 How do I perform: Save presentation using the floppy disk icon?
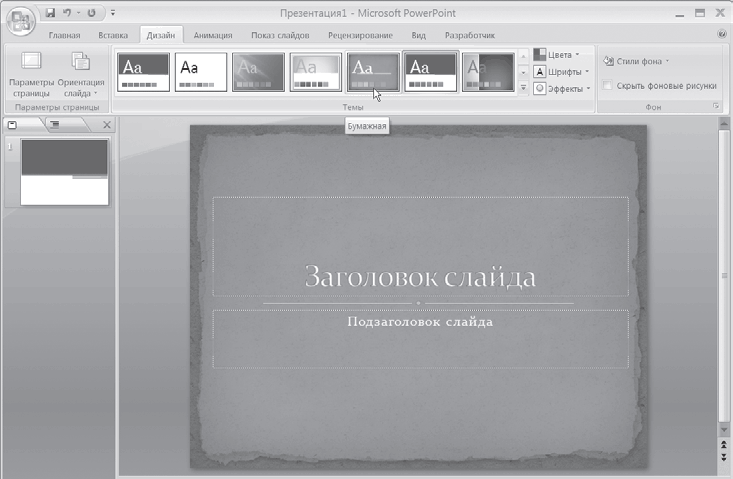(x=50, y=13)
